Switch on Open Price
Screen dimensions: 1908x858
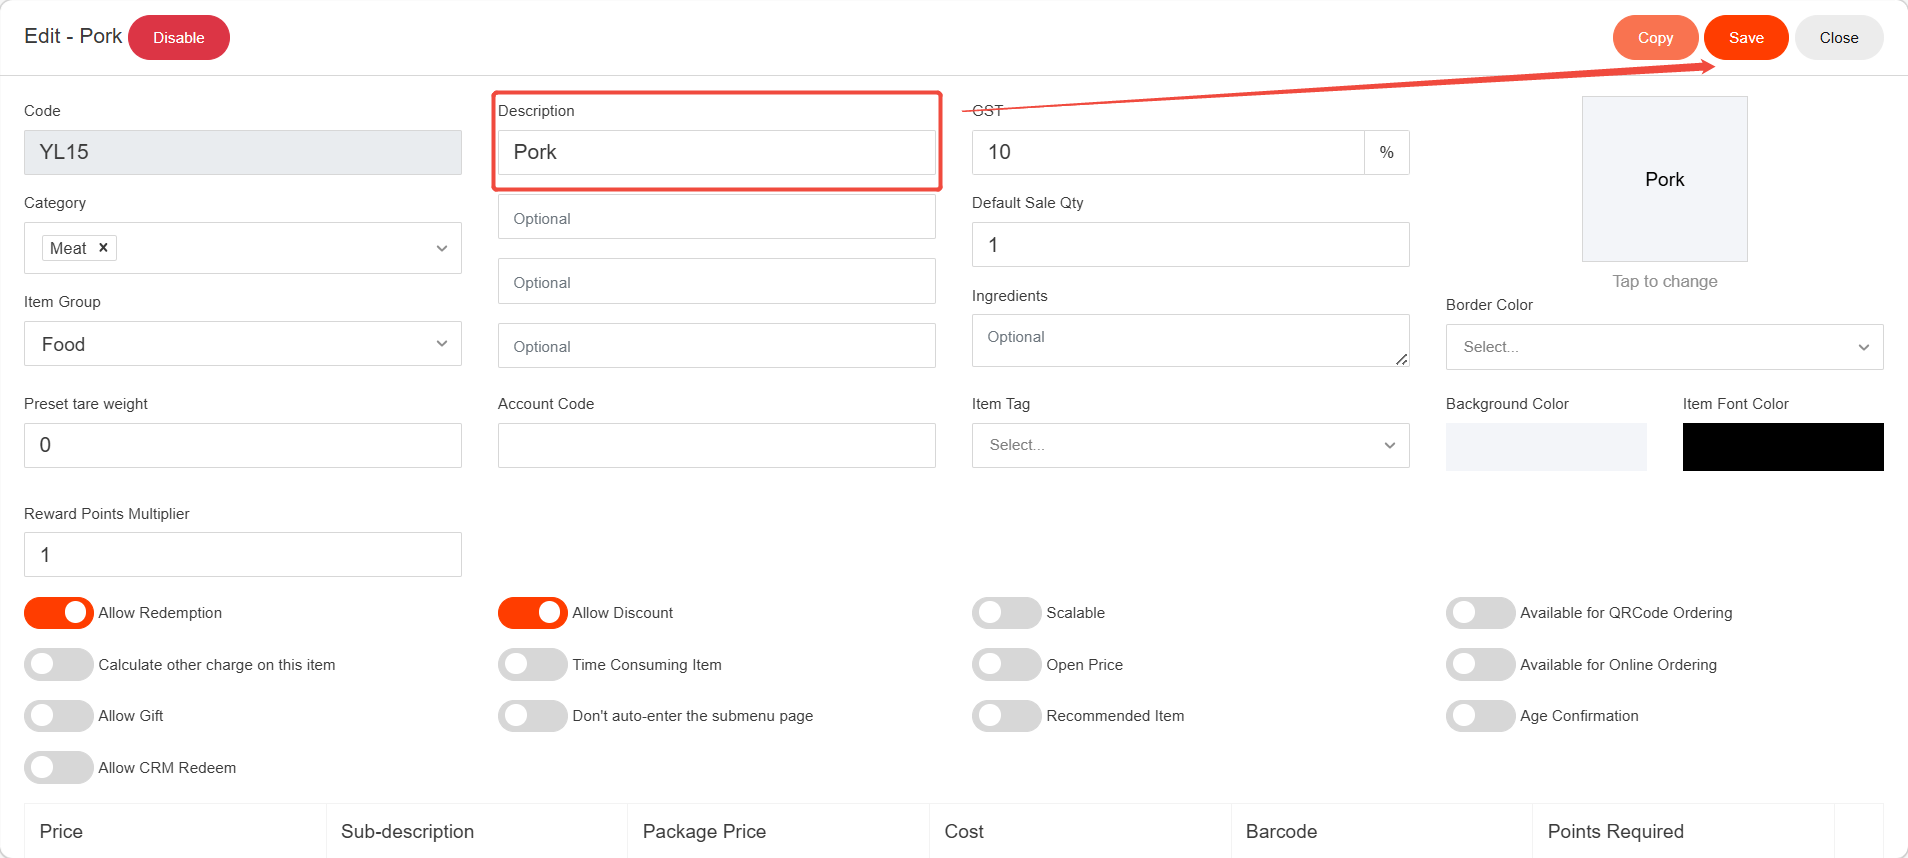pyautogui.click(x=1006, y=665)
